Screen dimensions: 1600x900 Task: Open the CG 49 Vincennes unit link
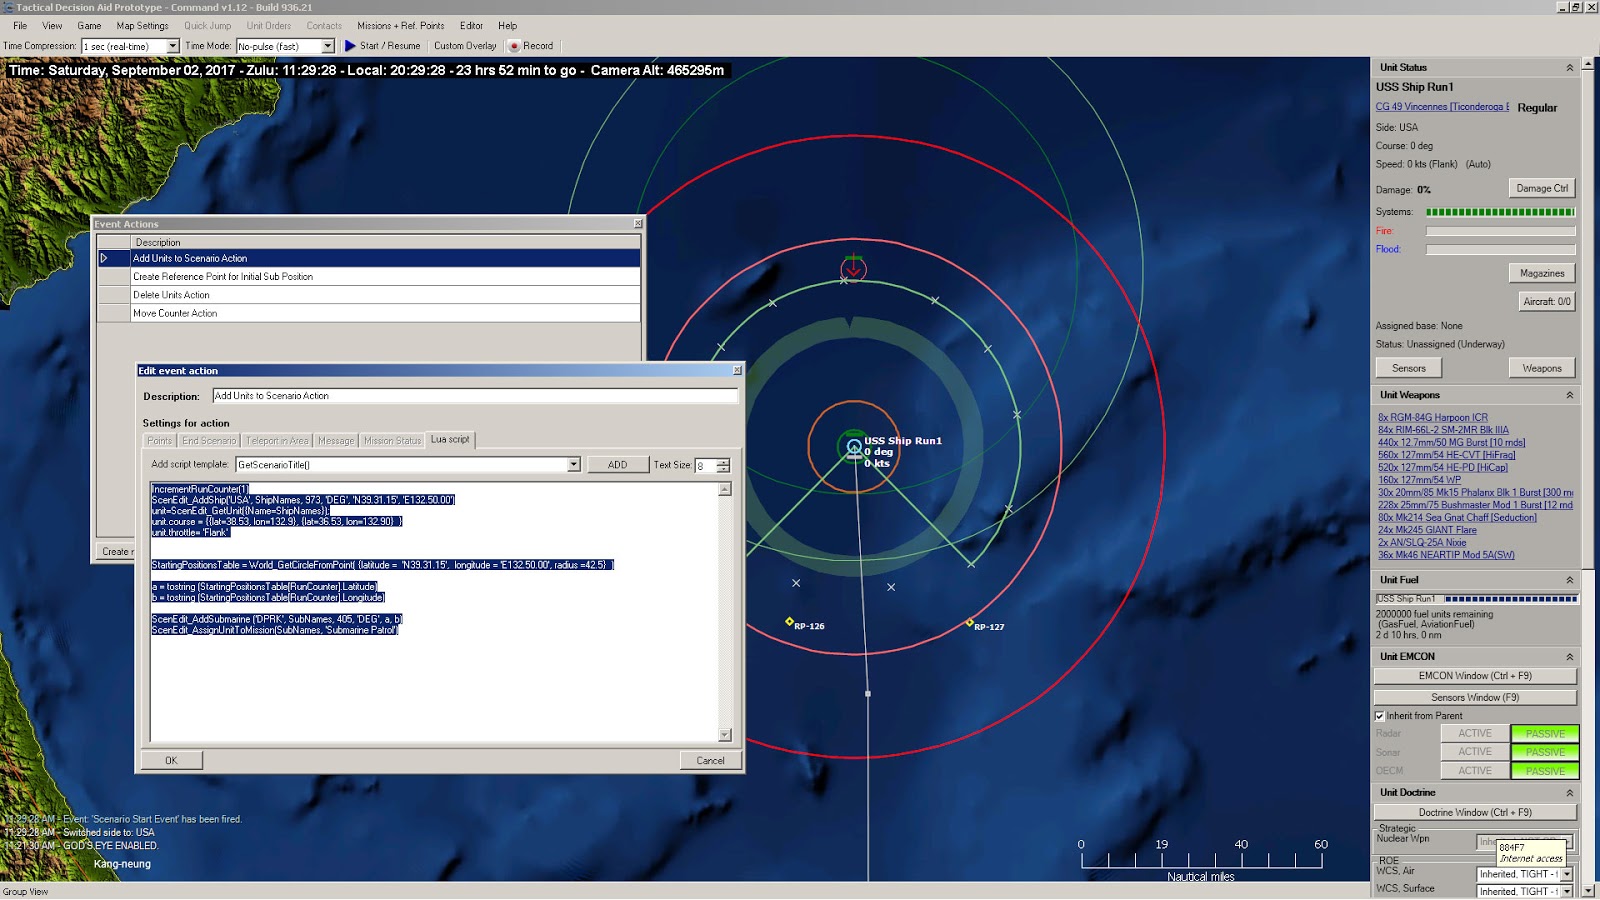point(1442,107)
